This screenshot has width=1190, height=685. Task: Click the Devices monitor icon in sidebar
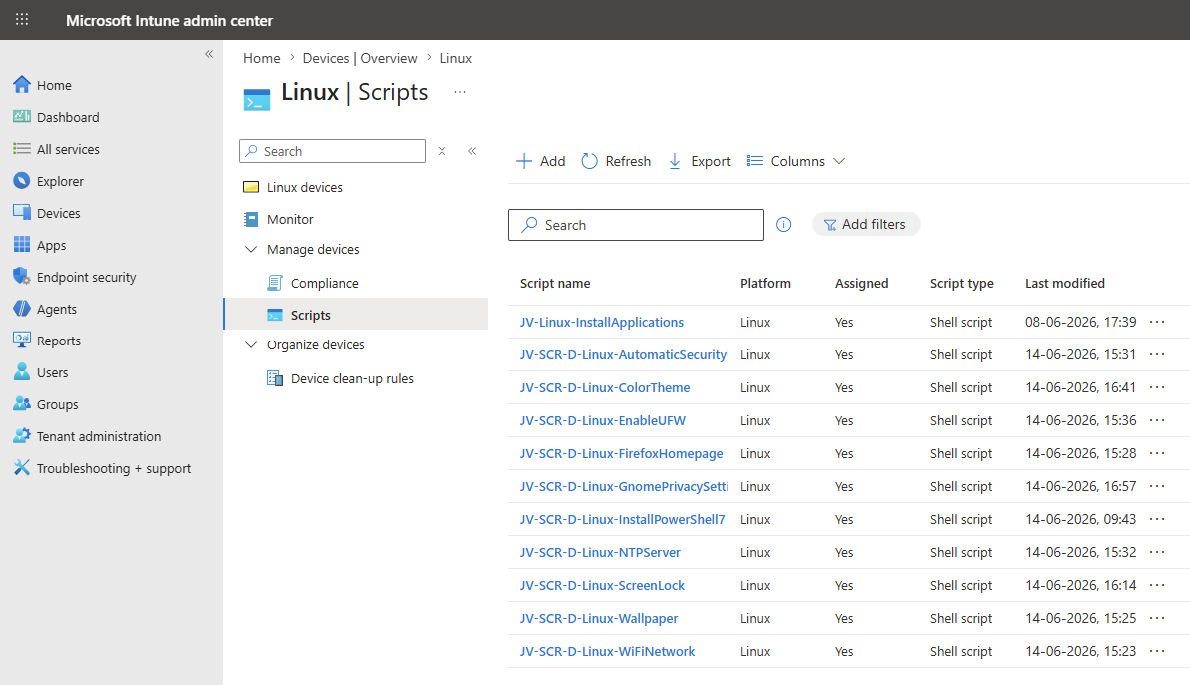pyautogui.click(x=22, y=212)
